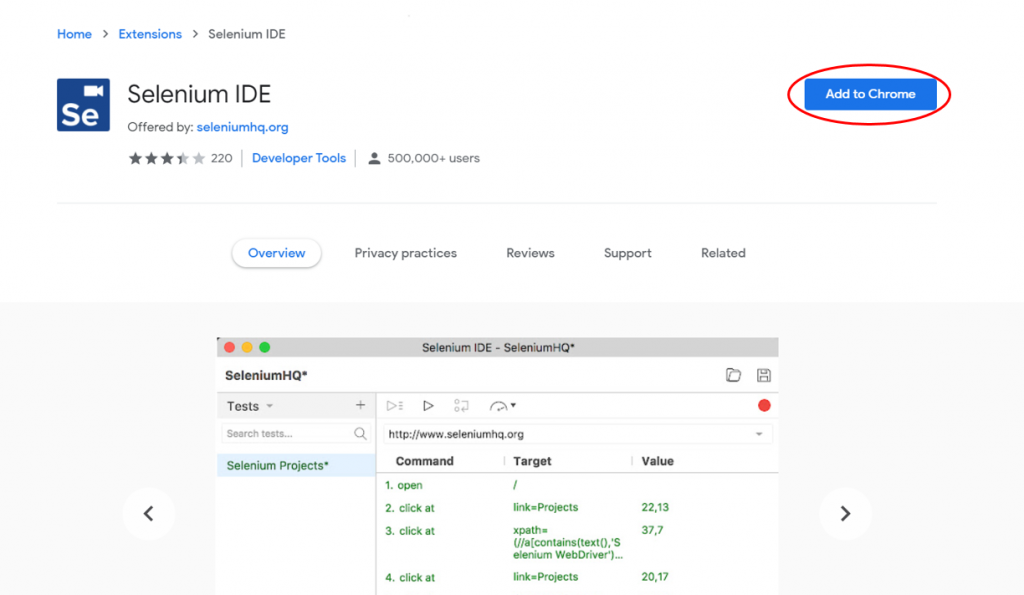Click the red record button
Viewport: 1024px width, 595px height.
764,406
